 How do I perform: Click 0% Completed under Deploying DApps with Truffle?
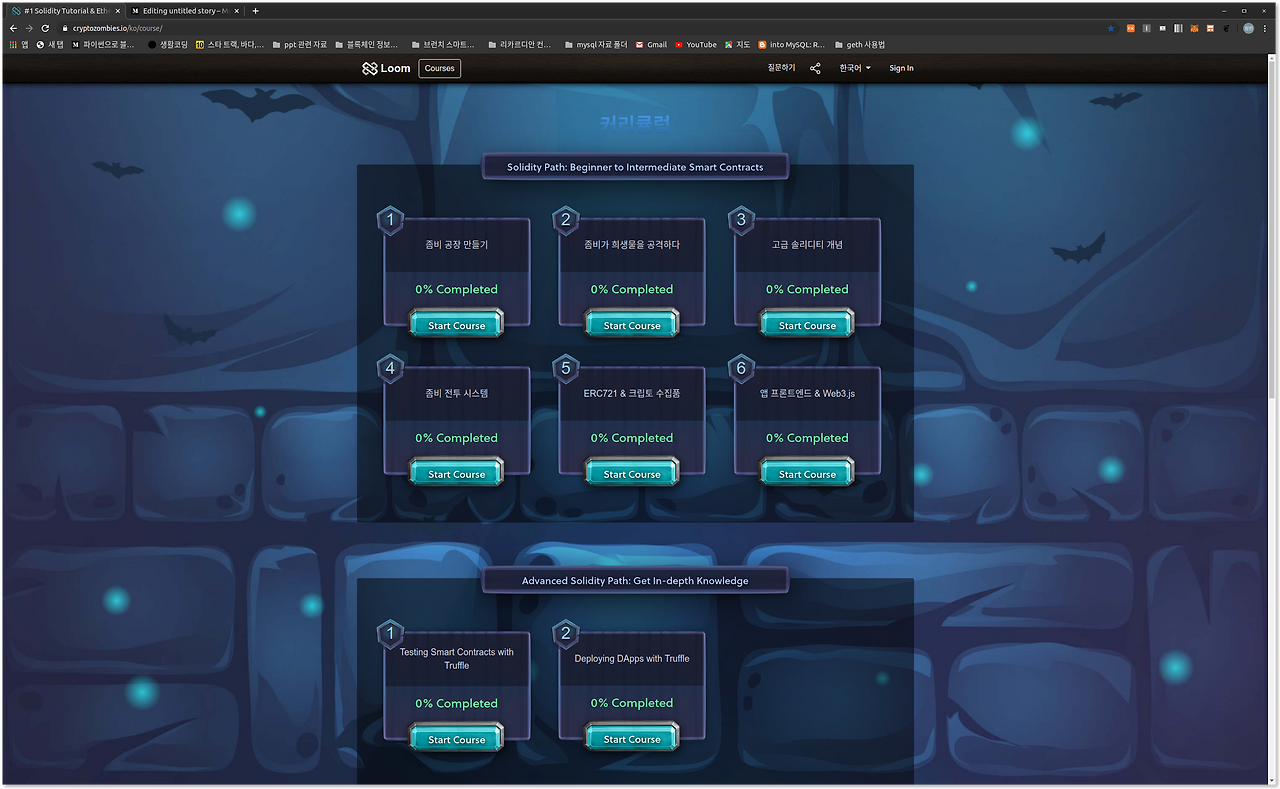[632, 703]
